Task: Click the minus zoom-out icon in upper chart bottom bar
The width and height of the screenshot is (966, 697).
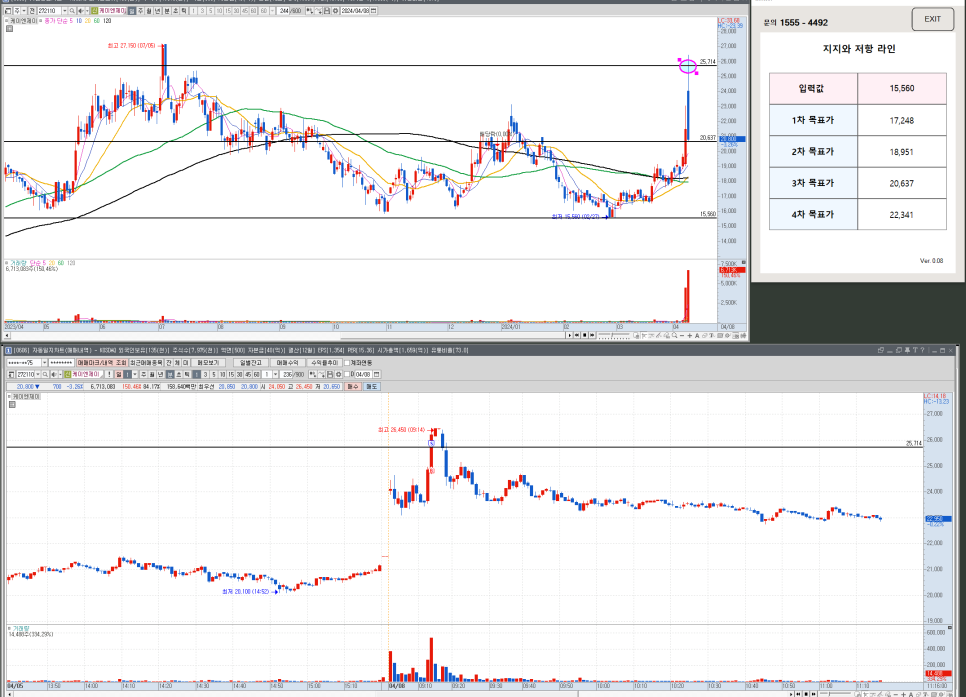Action: point(682,335)
